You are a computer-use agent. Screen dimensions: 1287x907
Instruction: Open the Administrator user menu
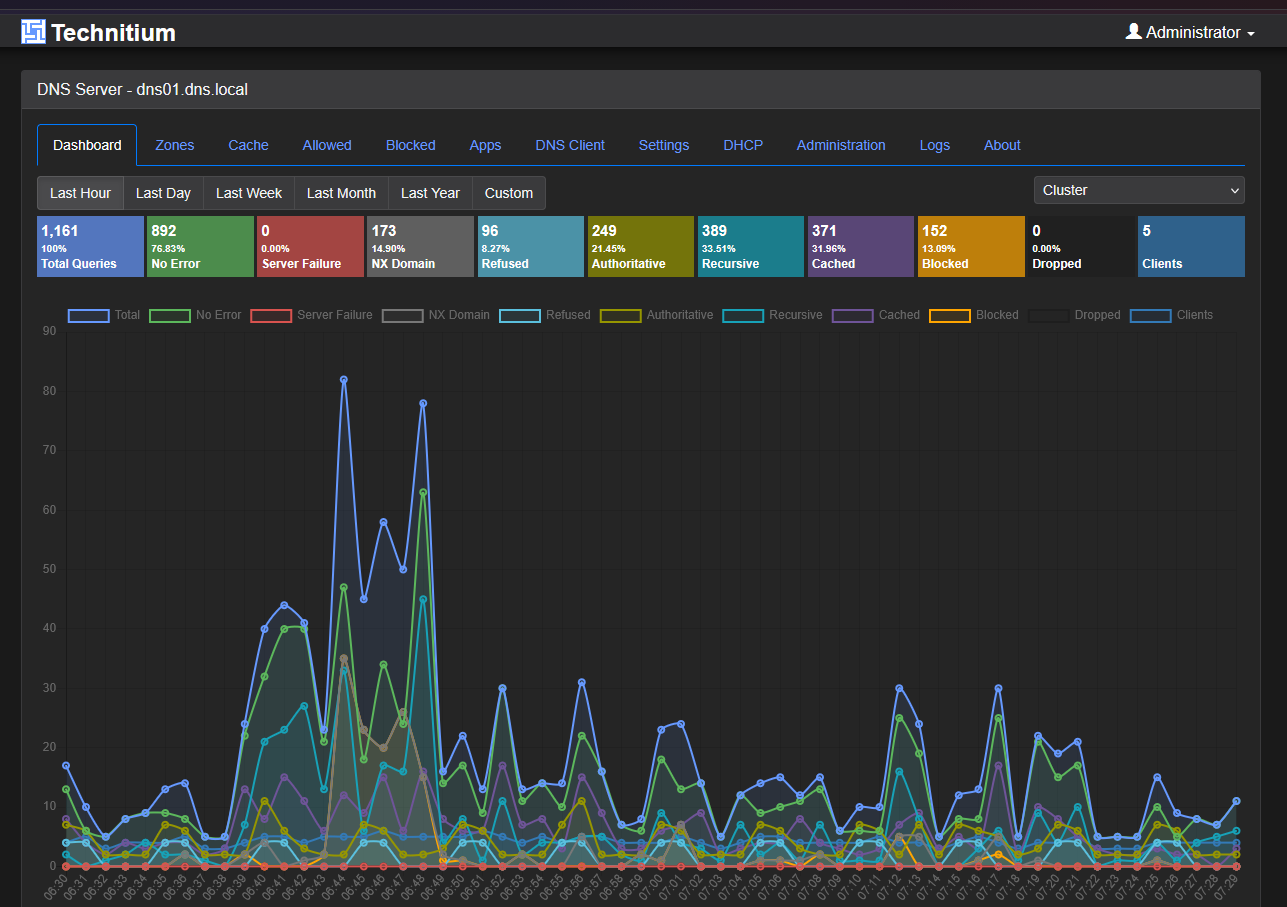point(1190,32)
